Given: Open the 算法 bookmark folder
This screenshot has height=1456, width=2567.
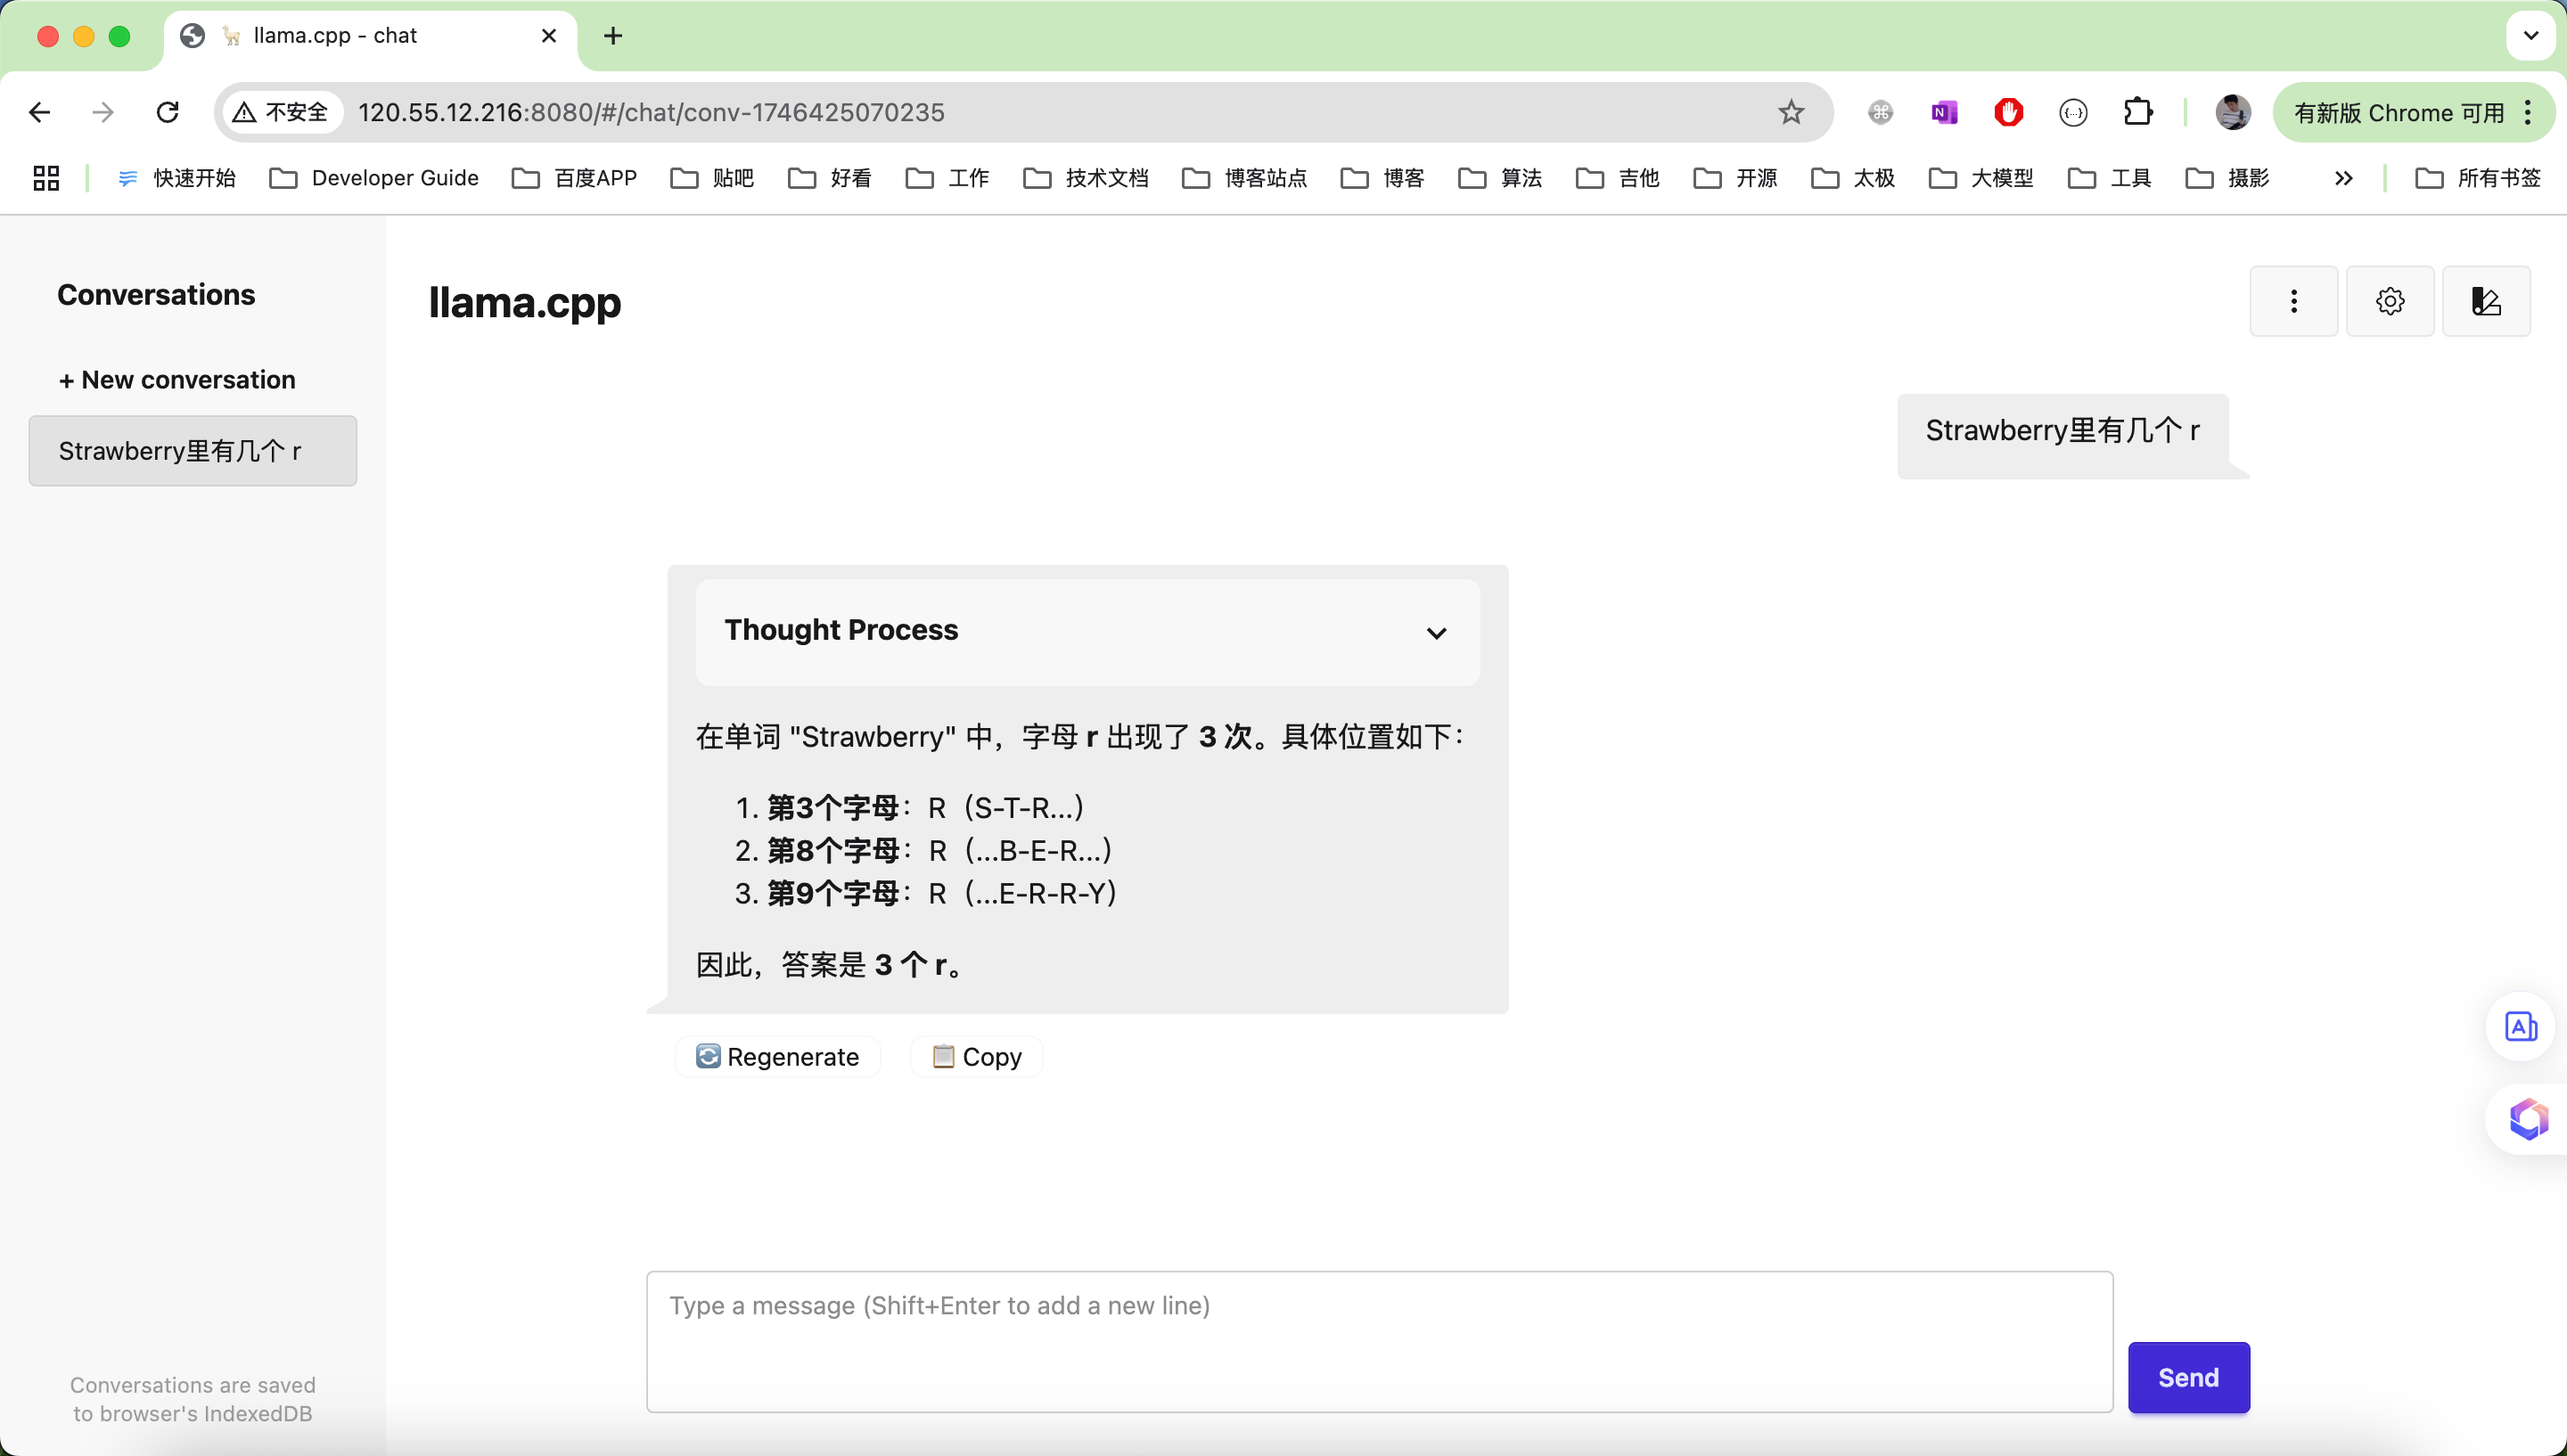Looking at the screenshot, I should click(1500, 178).
